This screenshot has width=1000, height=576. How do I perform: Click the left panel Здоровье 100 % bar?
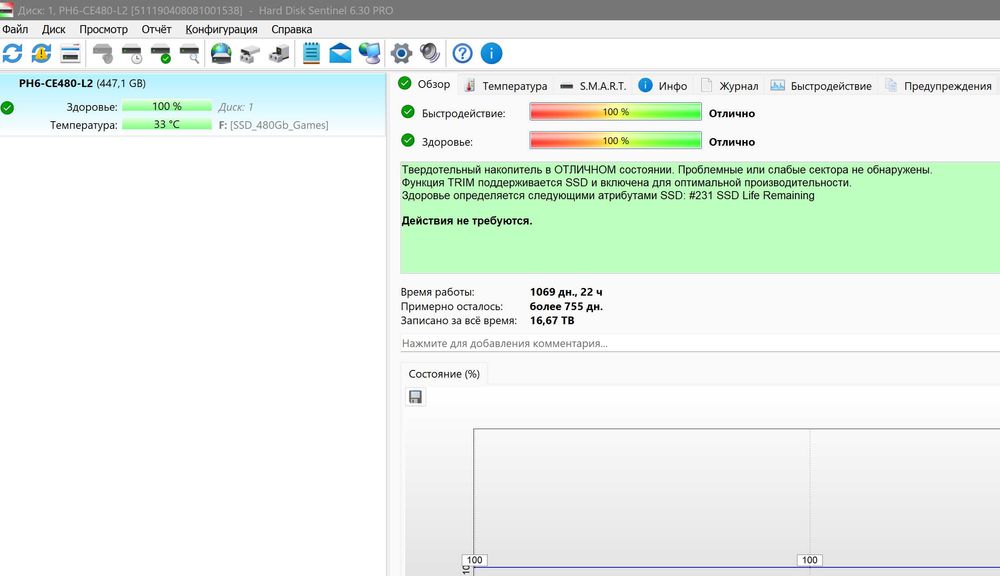[x=166, y=107]
